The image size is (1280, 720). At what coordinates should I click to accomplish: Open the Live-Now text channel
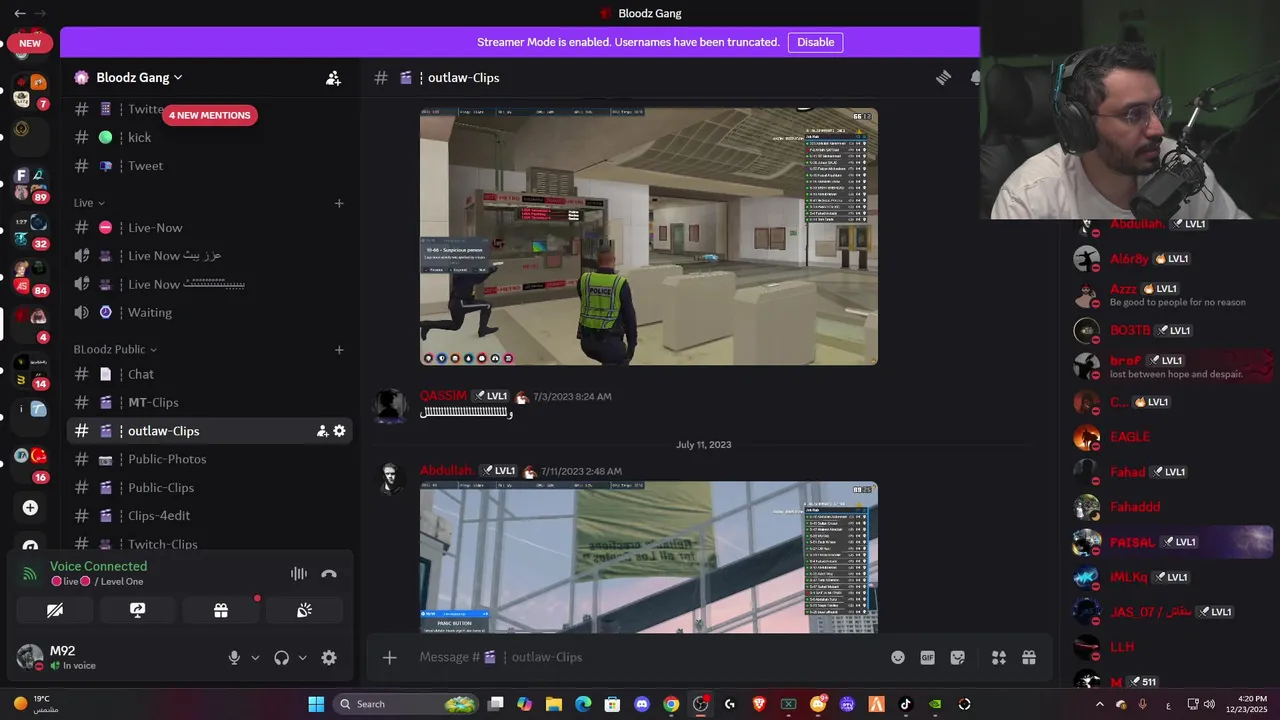point(210,227)
